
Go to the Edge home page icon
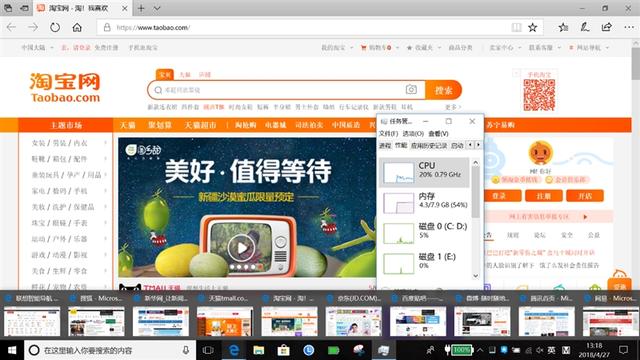point(77,27)
